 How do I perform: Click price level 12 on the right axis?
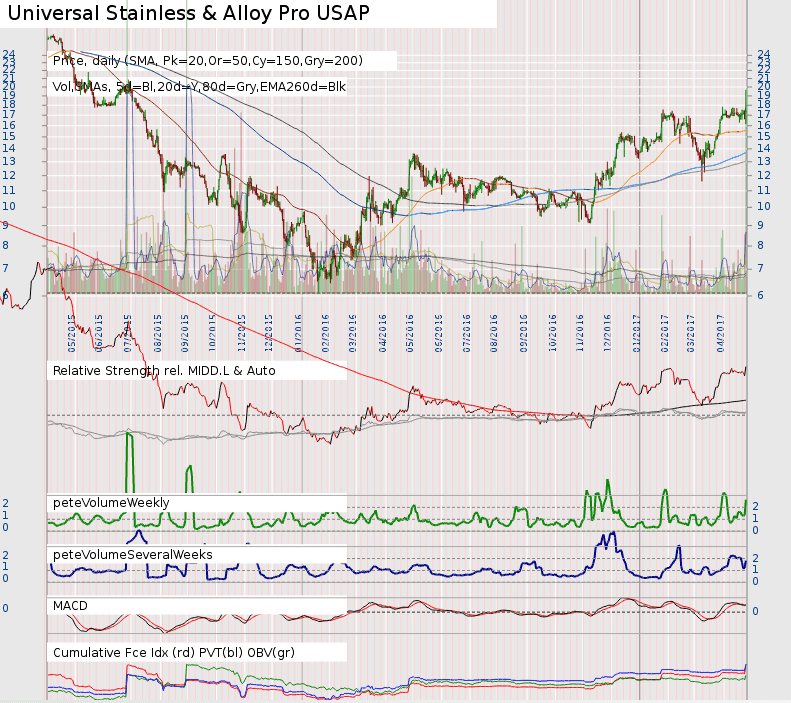point(764,175)
